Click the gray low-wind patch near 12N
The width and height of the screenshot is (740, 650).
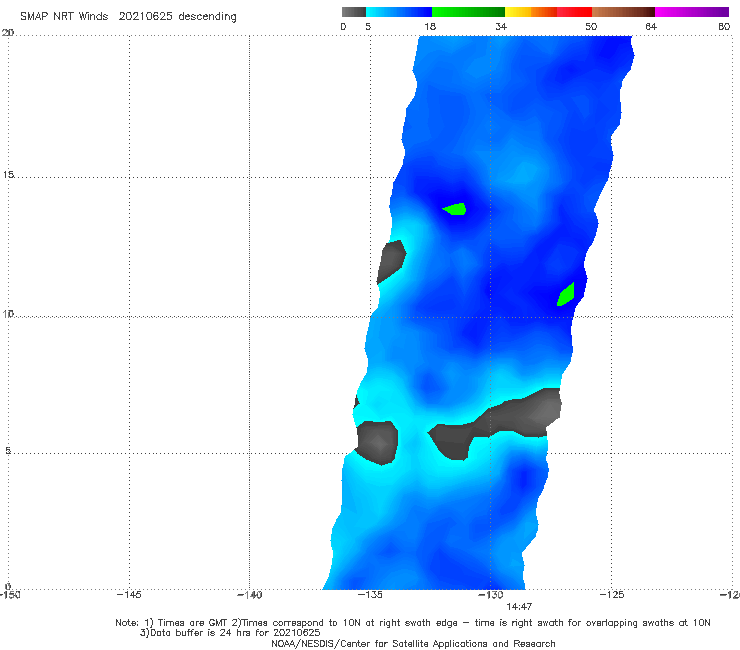pyautogui.click(x=391, y=262)
